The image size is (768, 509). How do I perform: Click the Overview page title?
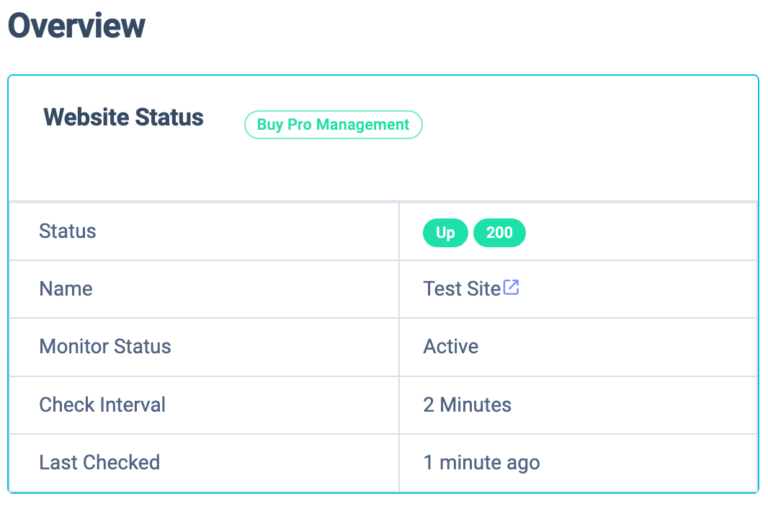click(77, 25)
